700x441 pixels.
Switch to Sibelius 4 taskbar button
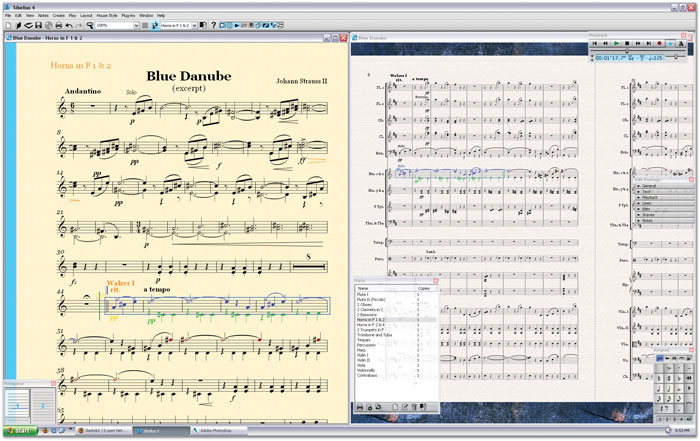161,431
